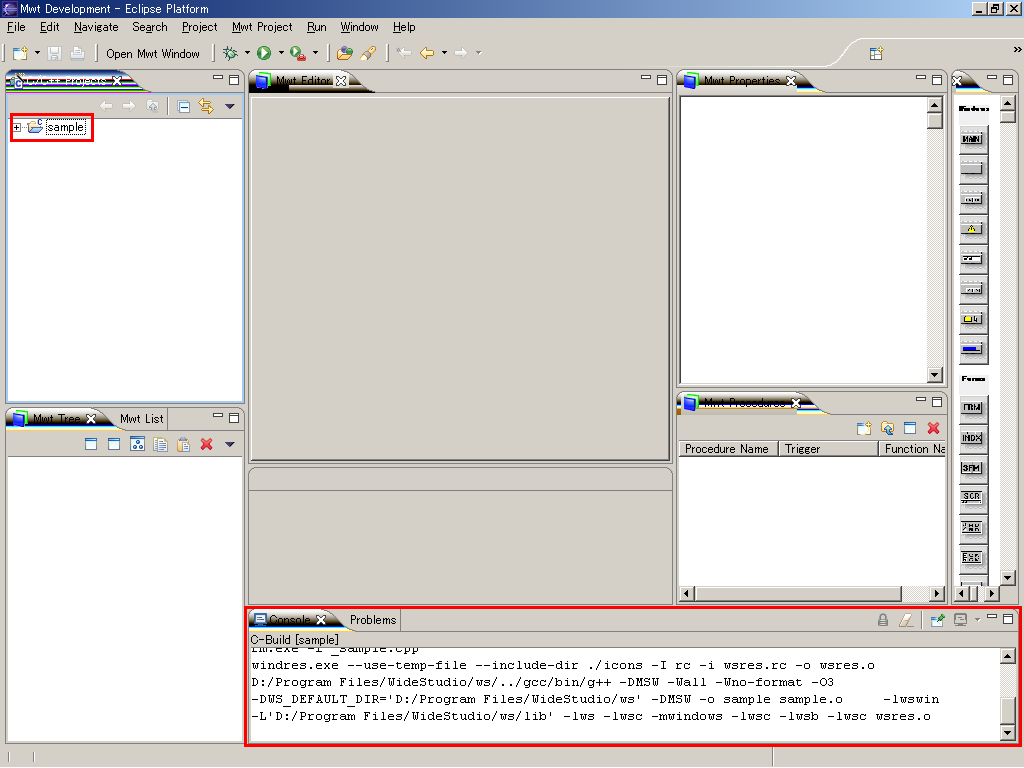Open the Debug dropdown arrow
Viewport: 1024px width, 768px height.
point(248,53)
